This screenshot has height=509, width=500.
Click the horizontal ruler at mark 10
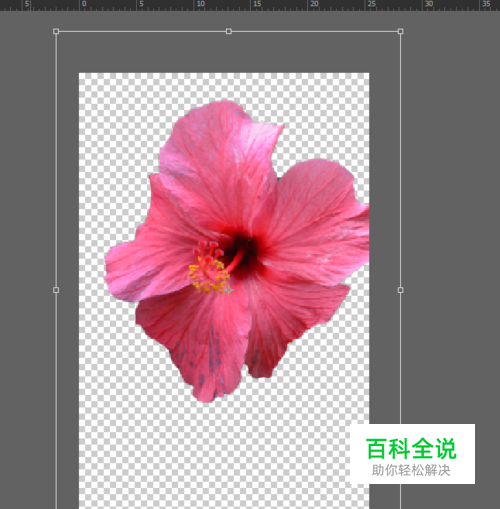[x=200, y=4]
